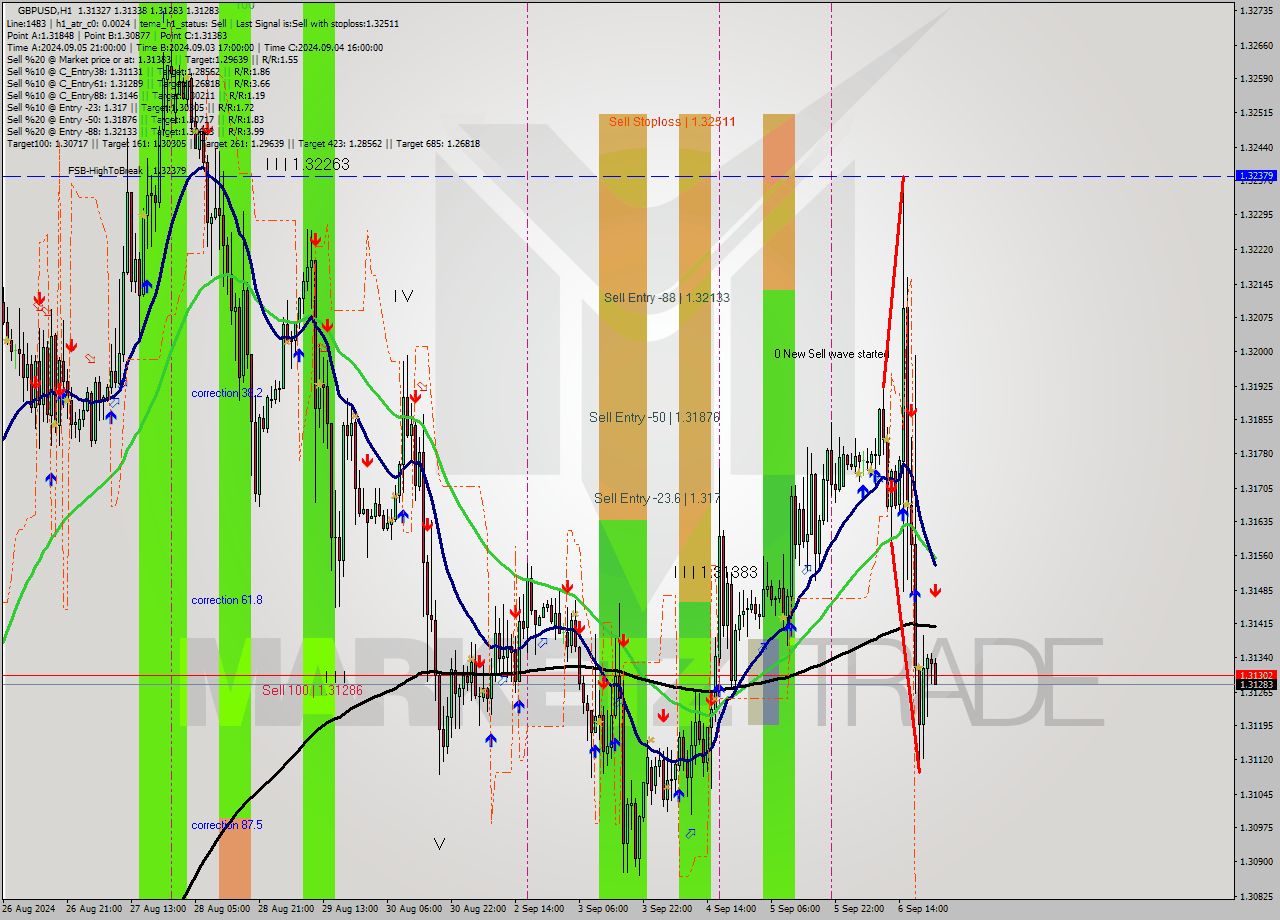Screen dimensions: 1280x920
Task: Click the 1.31780 price scale label
Action: 1256,454
